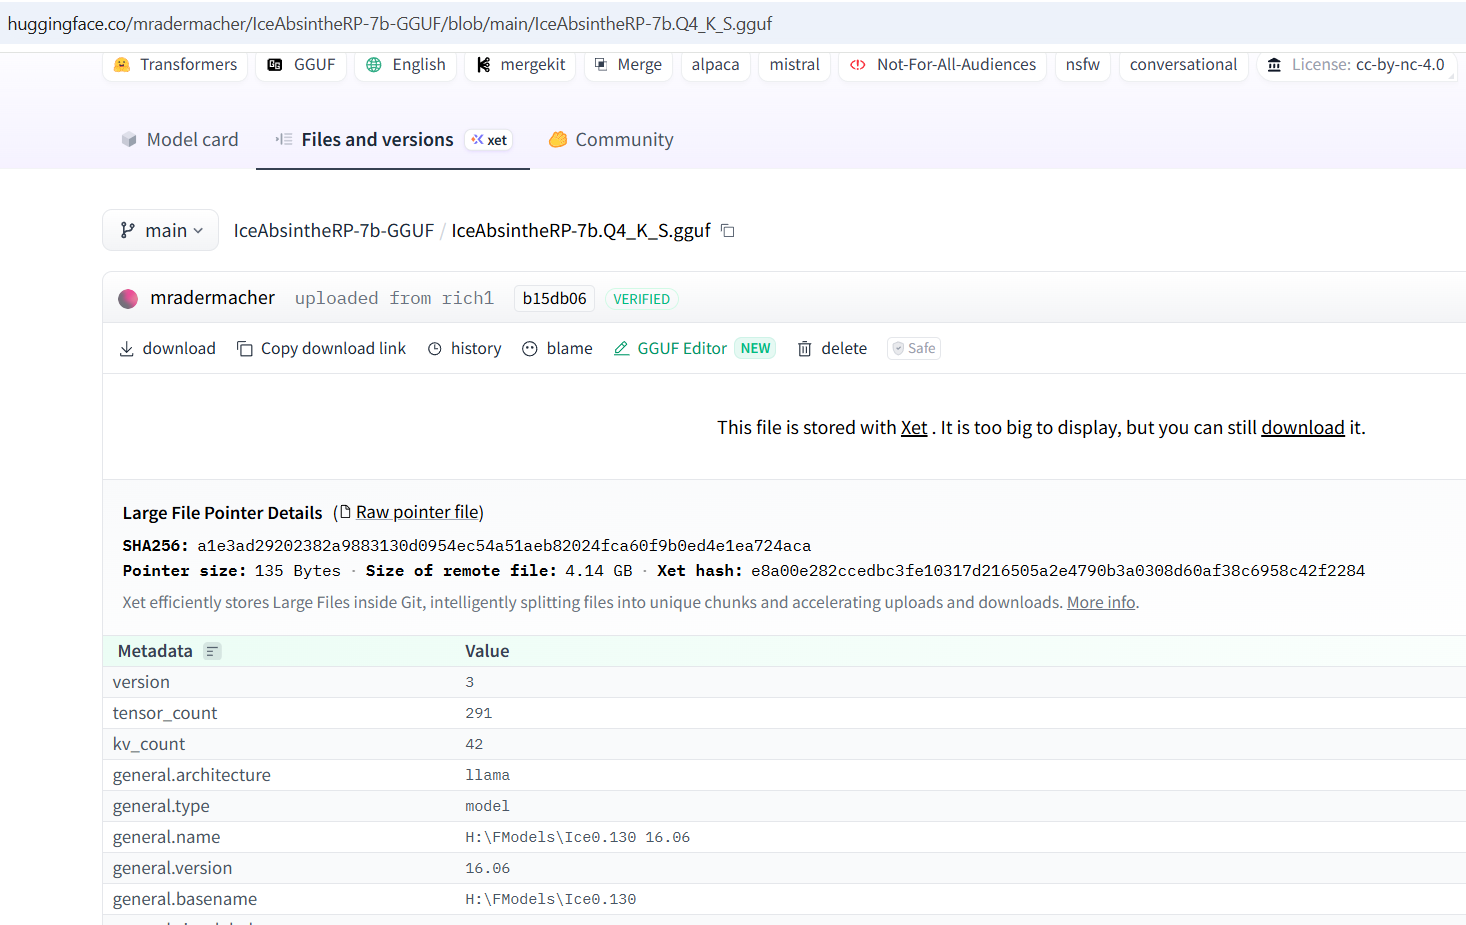The width and height of the screenshot is (1466, 925).
Task: Click the general.name metadata key
Action: point(166,837)
